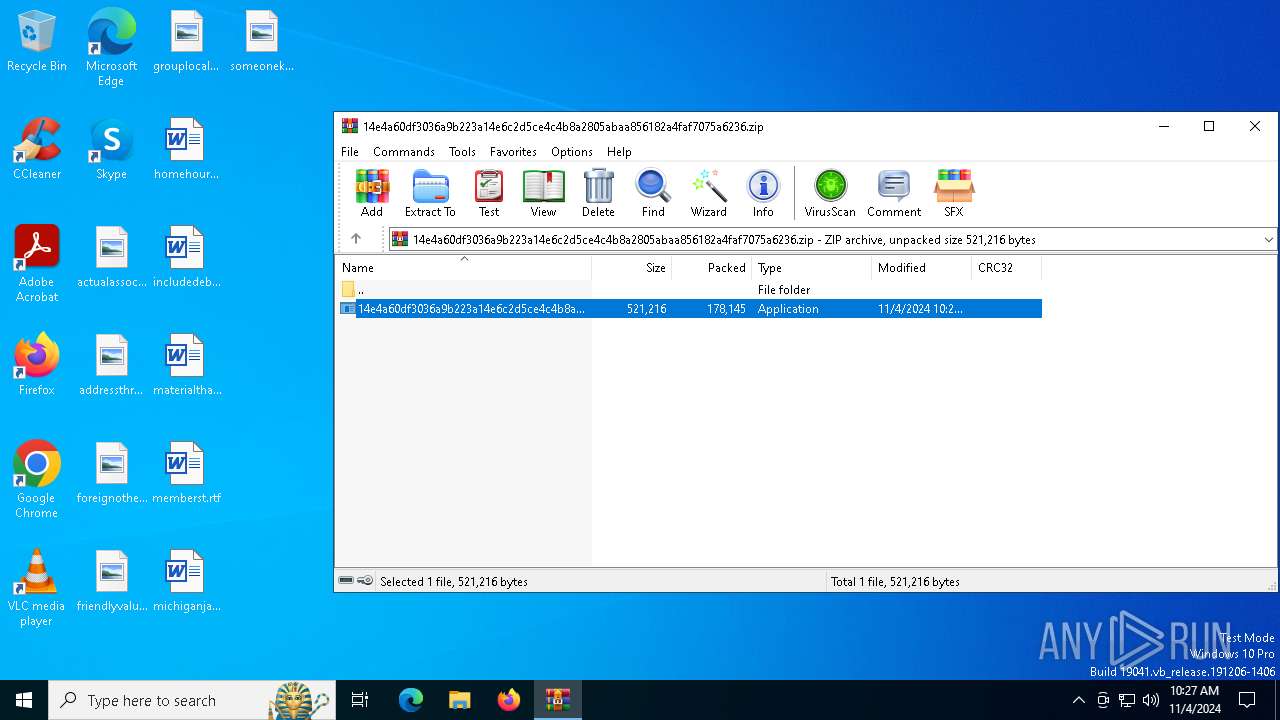Click the Extract To toolbar icon
This screenshot has height=720, width=1280.
point(430,193)
